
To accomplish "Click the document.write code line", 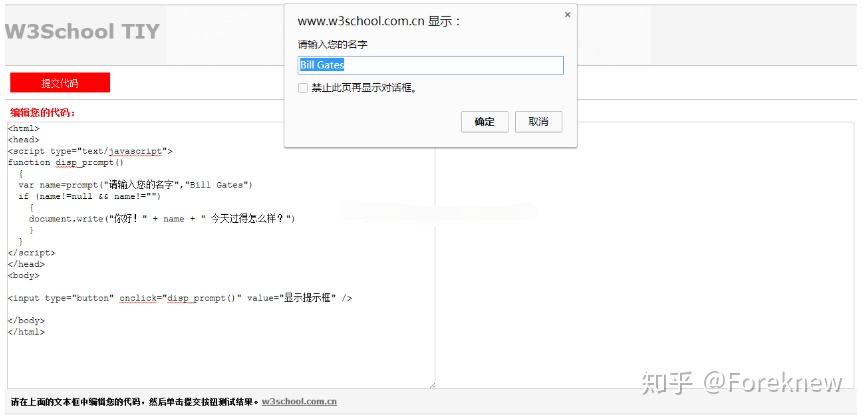I will (x=163, y=219).
